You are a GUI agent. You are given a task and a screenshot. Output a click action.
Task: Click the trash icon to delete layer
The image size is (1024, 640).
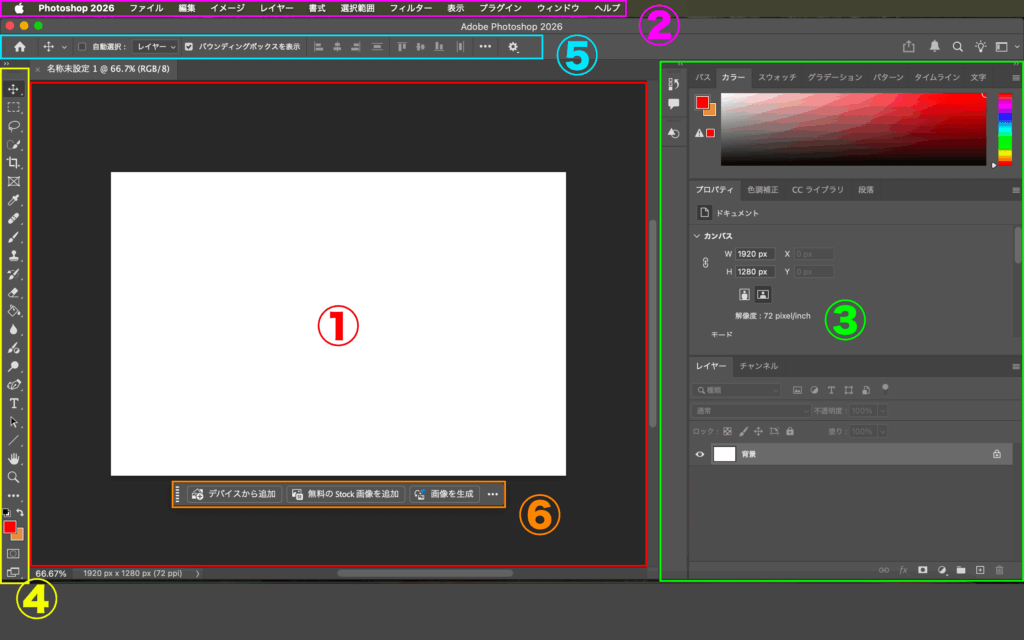point(999,570)
